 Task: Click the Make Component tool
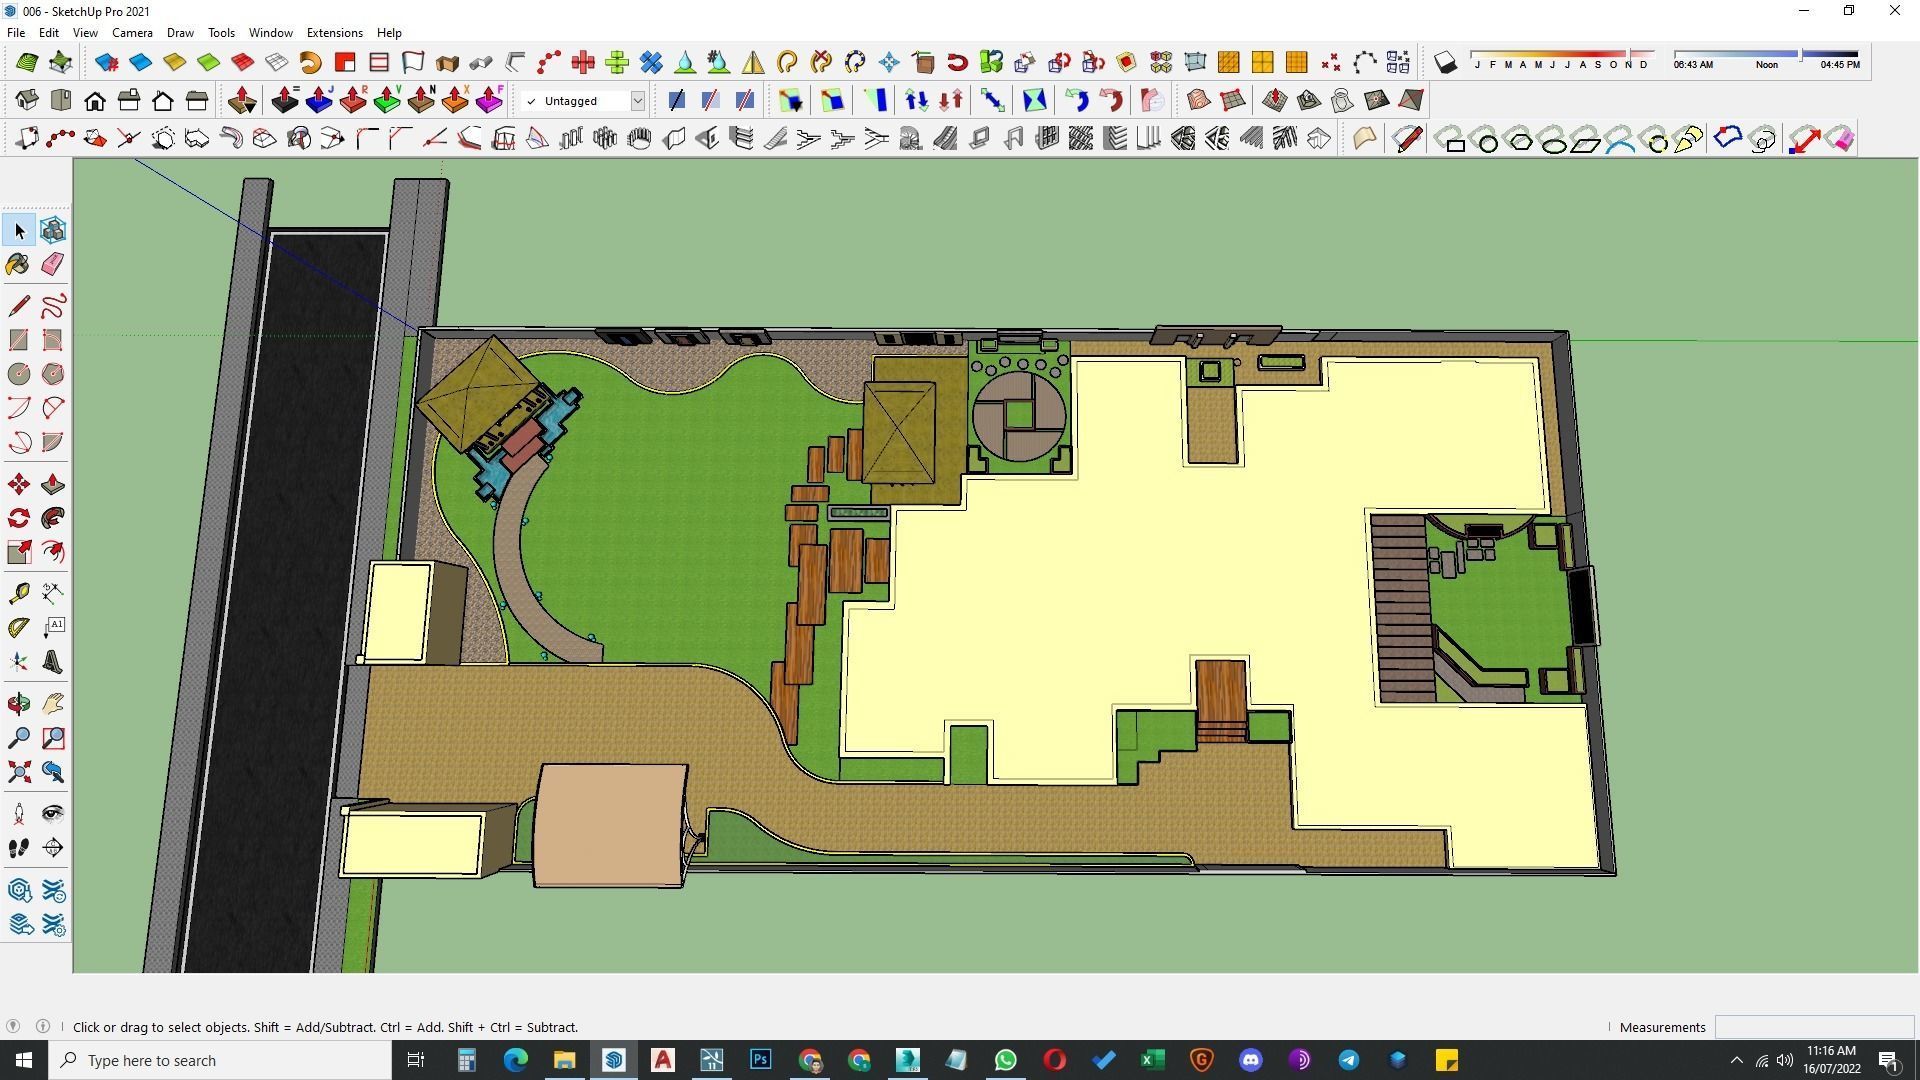(x=53, y=230)
